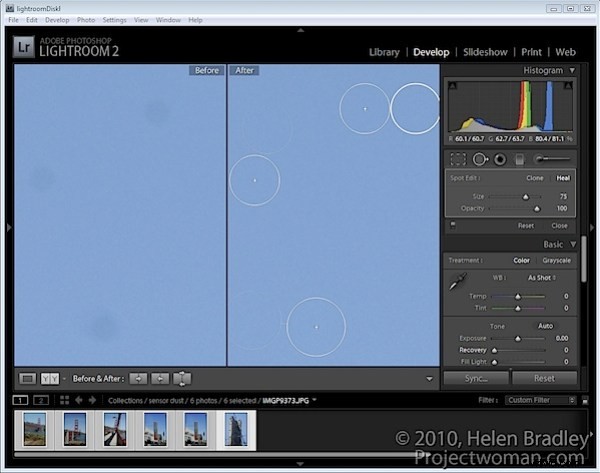
Task: Open the Photo menu
Action: 86,20
